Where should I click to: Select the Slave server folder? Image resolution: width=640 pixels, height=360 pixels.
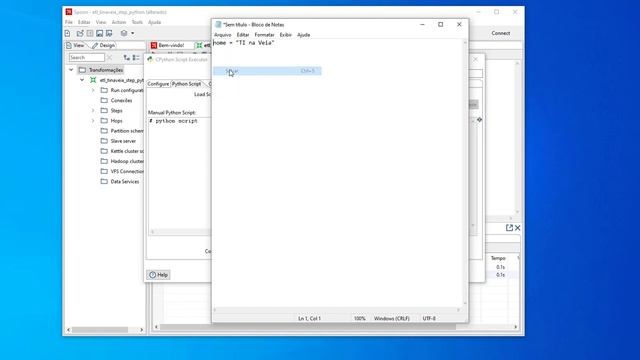coord(118,141)
